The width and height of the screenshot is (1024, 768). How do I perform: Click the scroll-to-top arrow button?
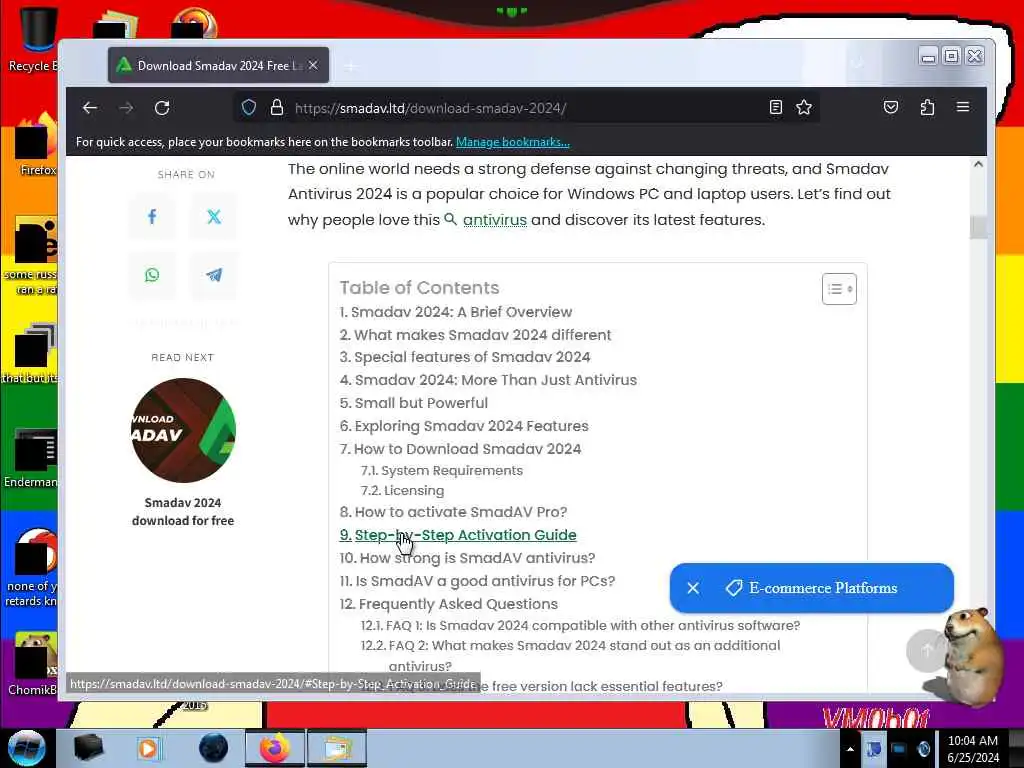pyautogui.click(x=927, y=650)
